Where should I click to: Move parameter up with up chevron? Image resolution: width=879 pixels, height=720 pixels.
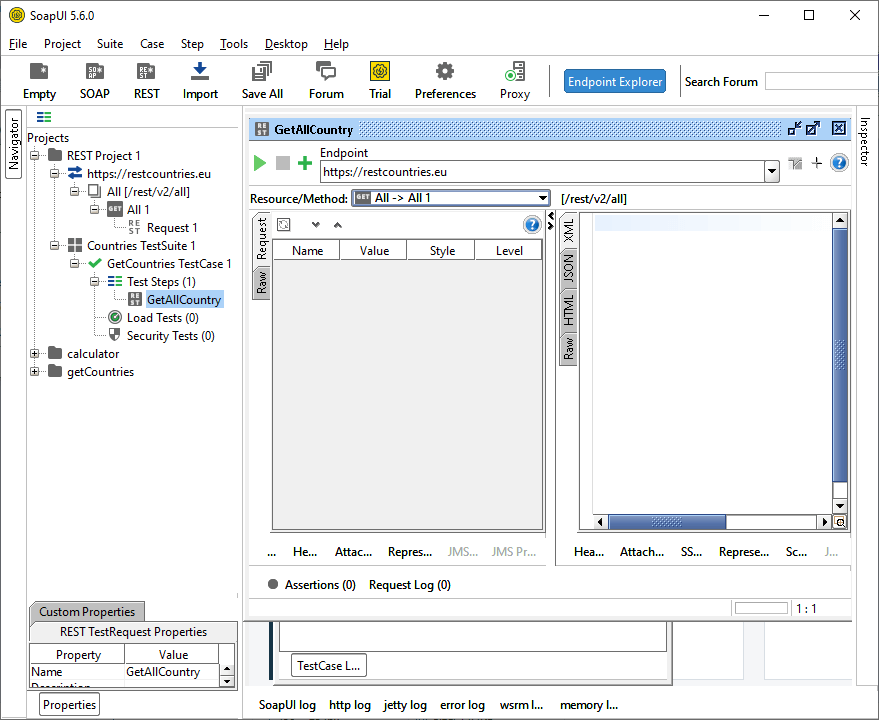coord(337,225)
